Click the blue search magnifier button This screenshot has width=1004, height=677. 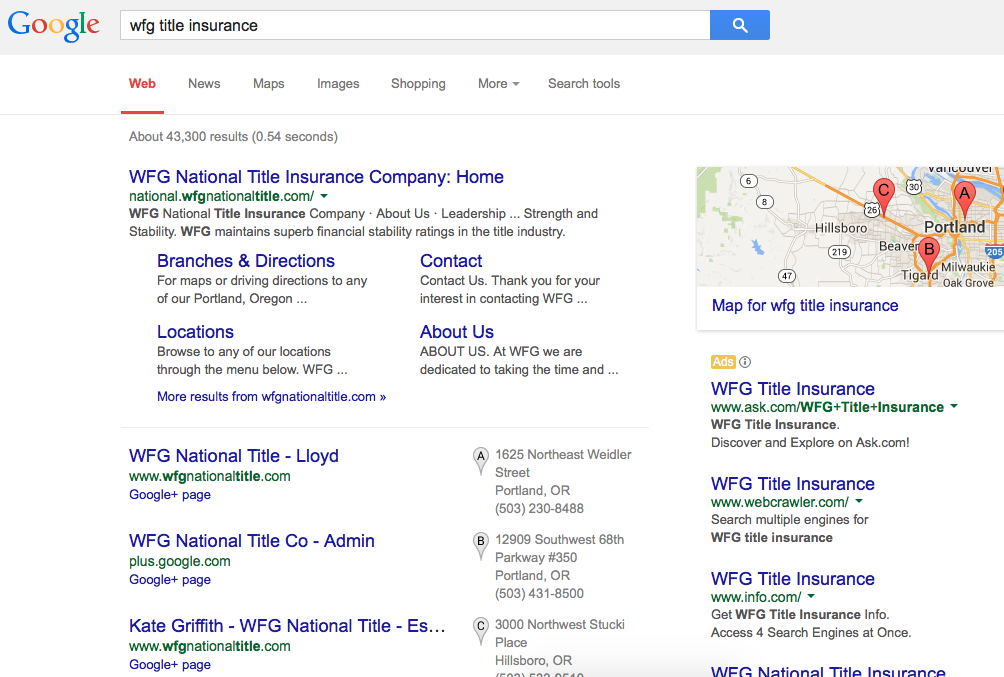739,25
